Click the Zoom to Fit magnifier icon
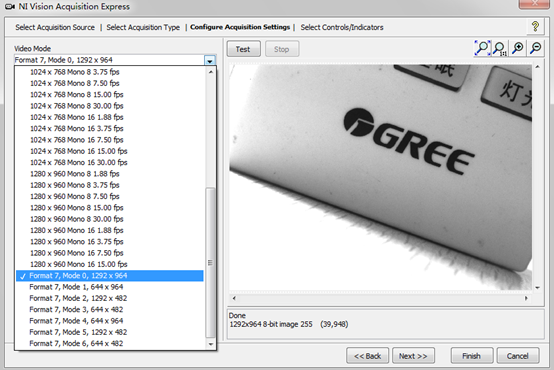Image resolution: width=554 pixels, height=370 pixels. (482, 48)
